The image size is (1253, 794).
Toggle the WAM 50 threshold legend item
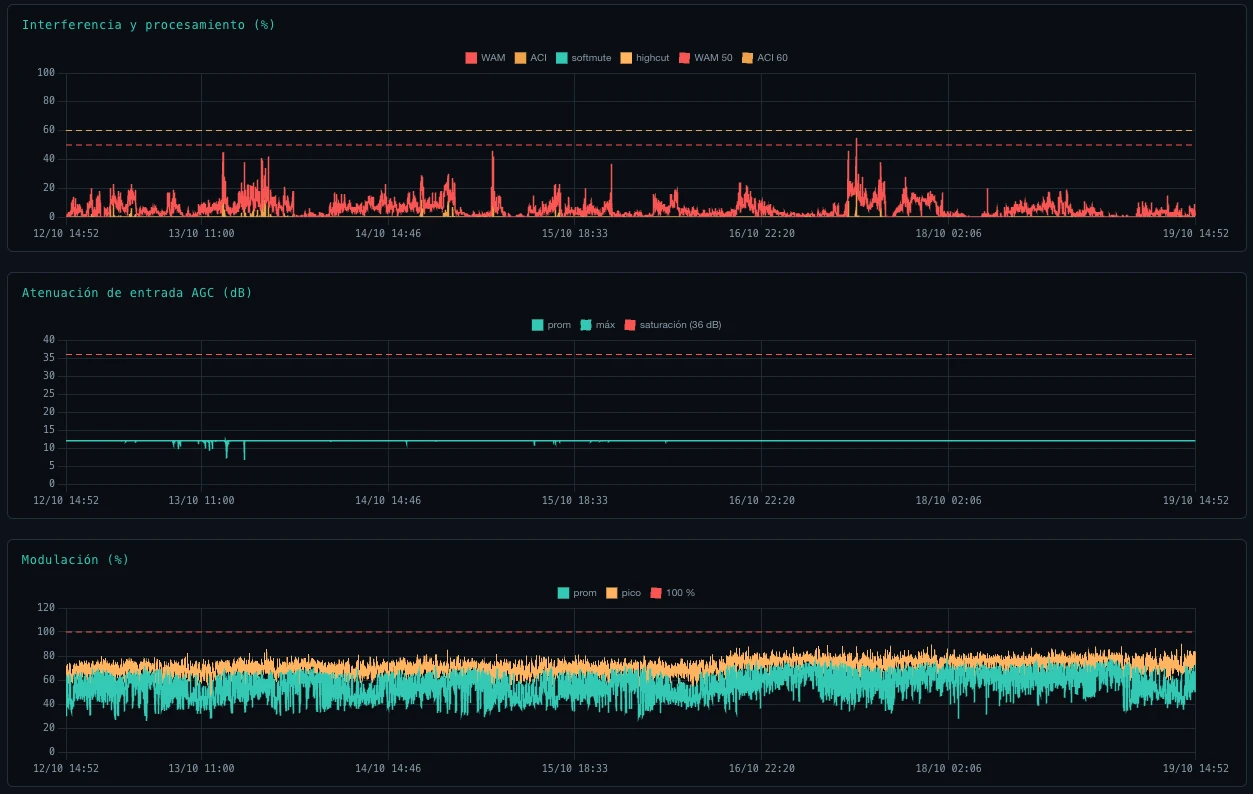705,58
